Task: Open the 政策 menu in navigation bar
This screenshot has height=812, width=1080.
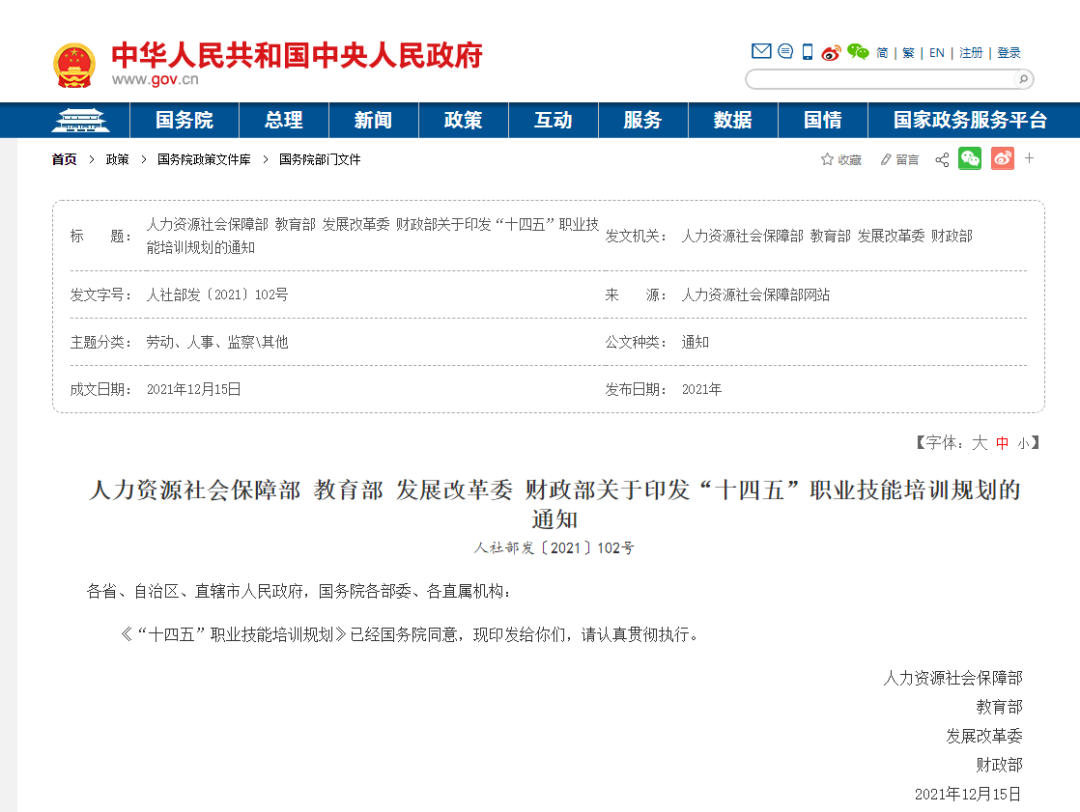Action: pyautogui.click(x=463, y=119)
